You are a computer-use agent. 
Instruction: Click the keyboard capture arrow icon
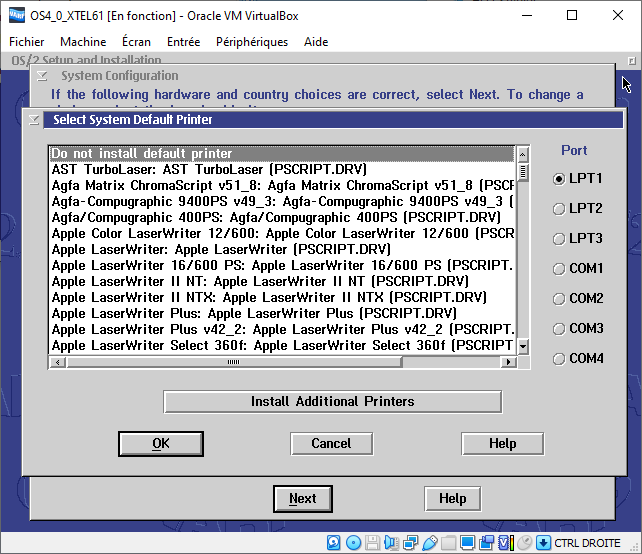[543, 543]
